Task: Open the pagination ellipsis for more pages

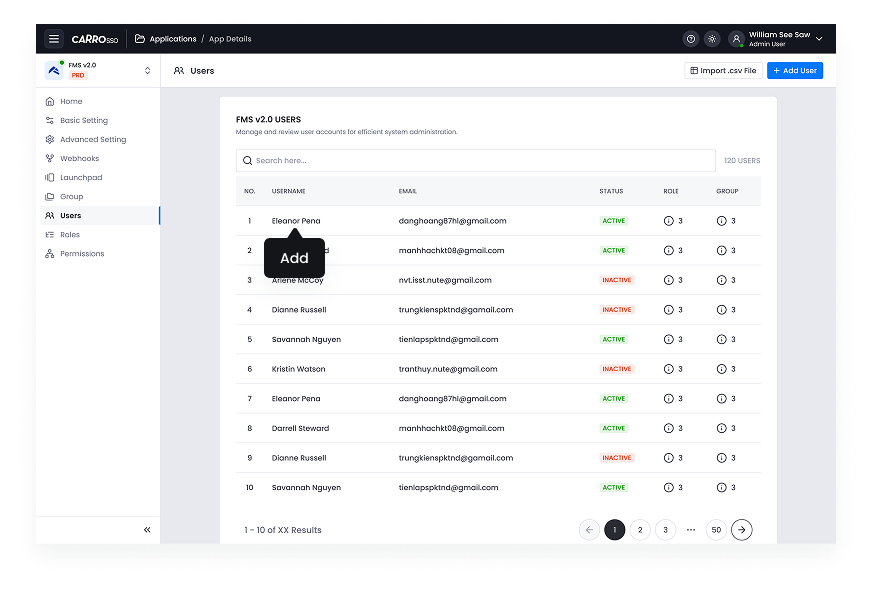Action: [x=690, y=529]
